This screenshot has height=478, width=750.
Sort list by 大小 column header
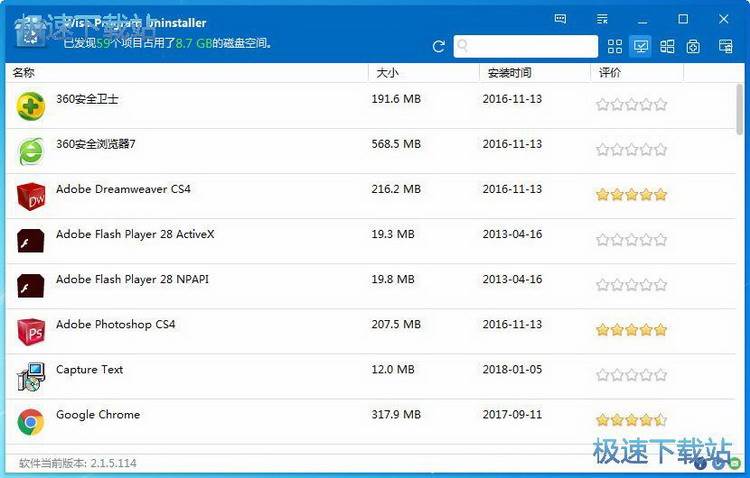(x=387, y=72)
